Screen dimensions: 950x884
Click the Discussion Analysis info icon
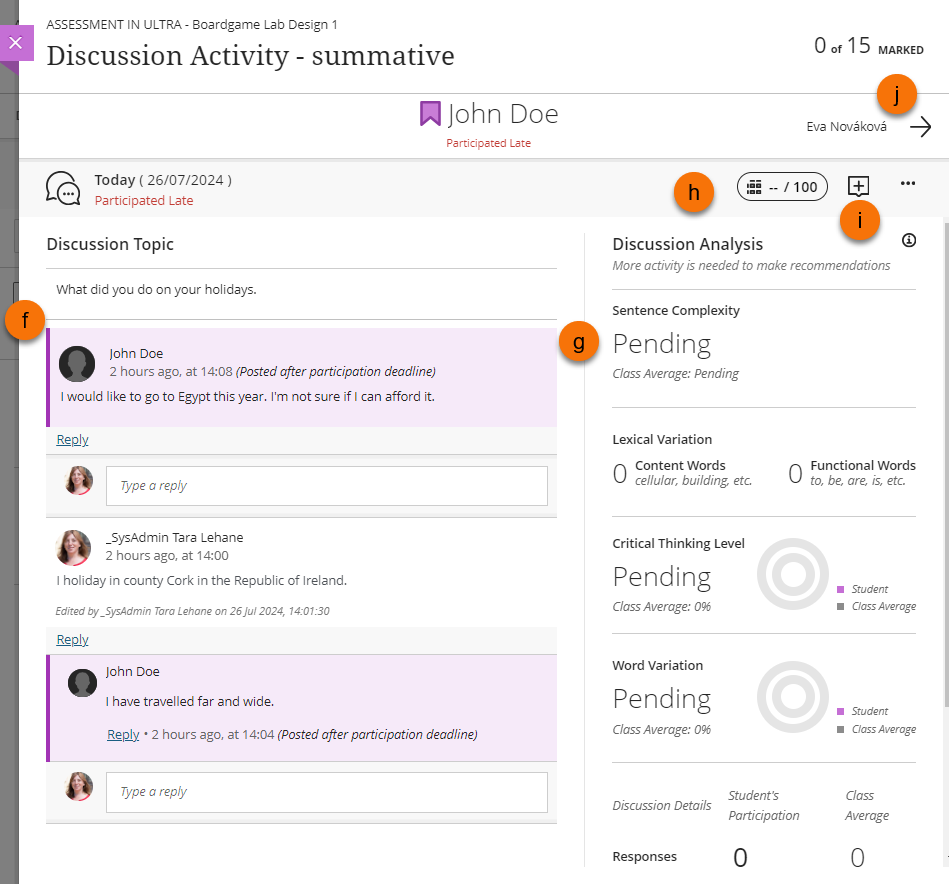908,241
